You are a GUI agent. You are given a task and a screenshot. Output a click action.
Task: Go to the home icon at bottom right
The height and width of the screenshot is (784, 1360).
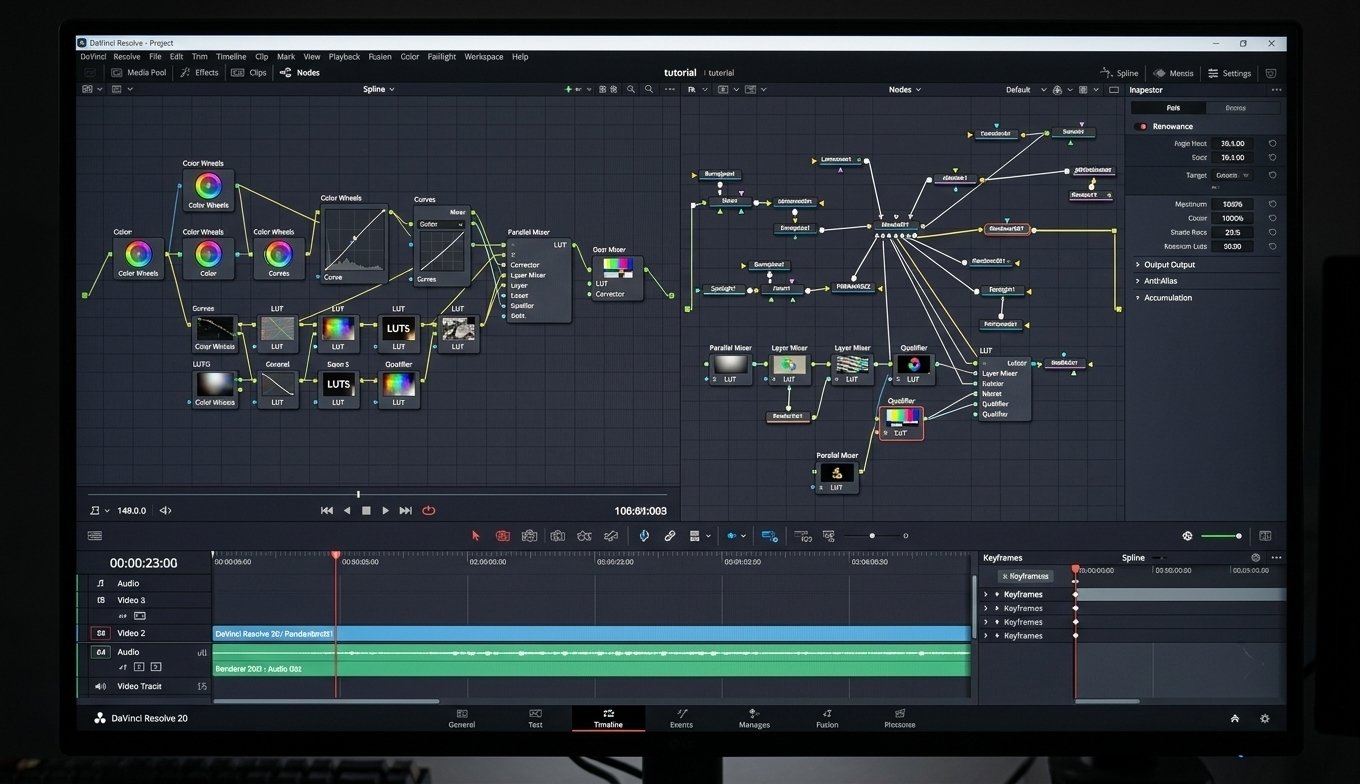pyautogui.click(x=1235, y=718)
